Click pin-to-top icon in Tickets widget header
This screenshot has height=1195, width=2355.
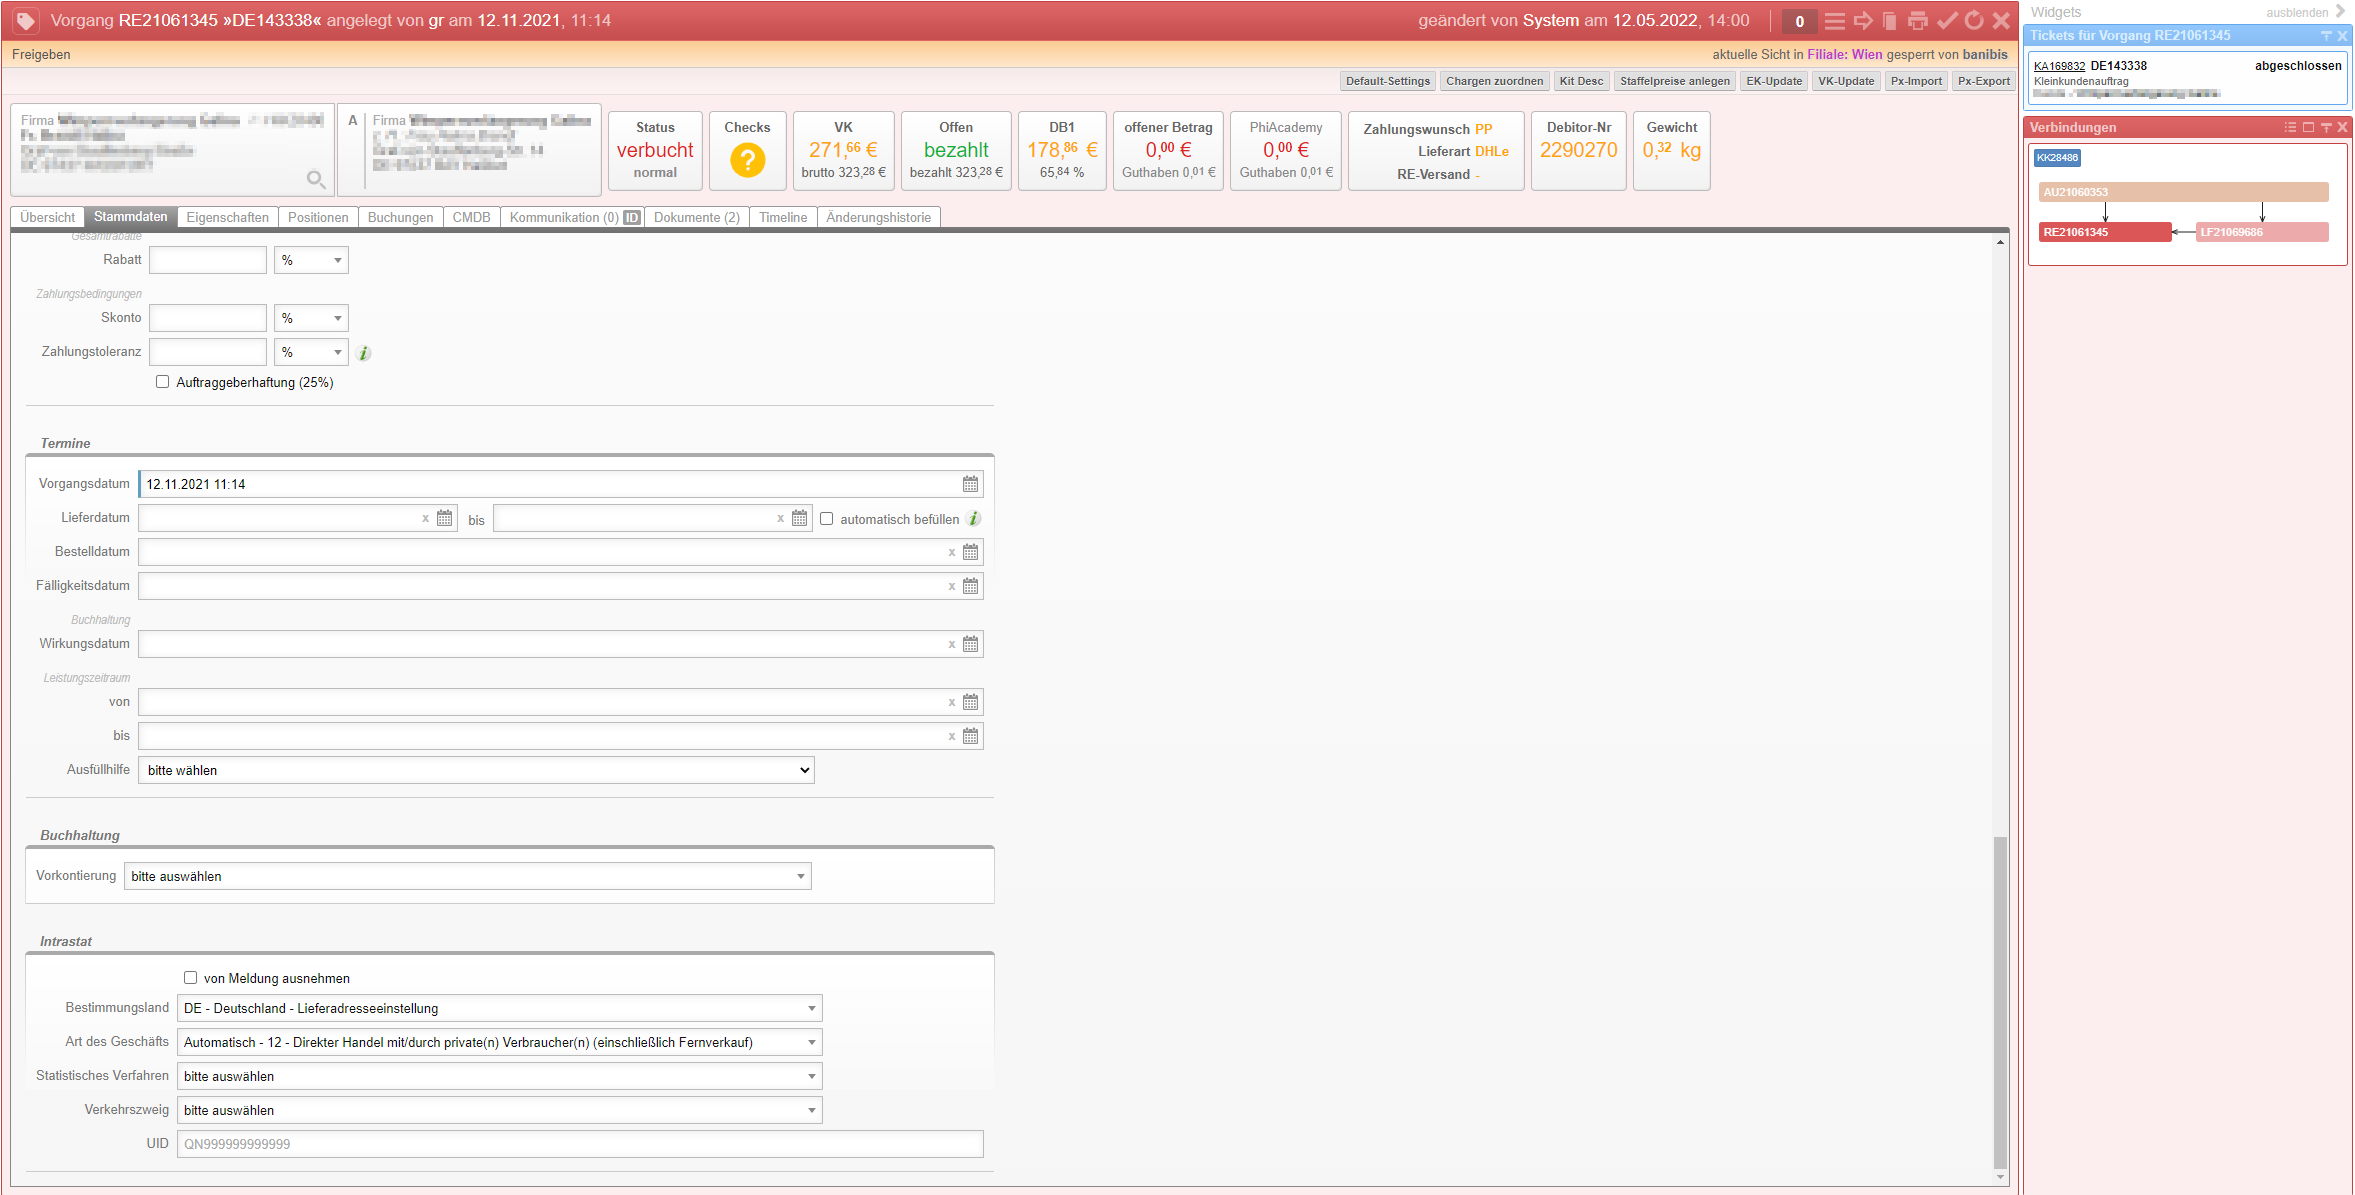pos(2326,35)
